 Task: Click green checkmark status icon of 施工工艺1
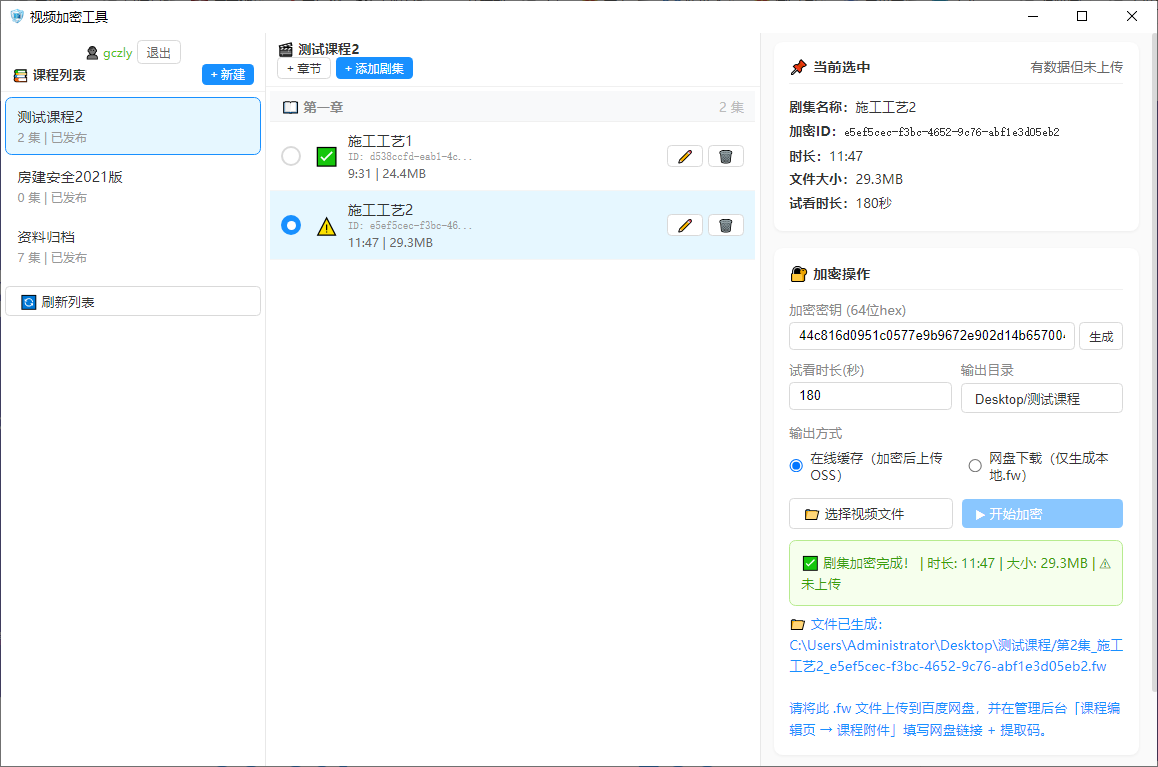326,157
